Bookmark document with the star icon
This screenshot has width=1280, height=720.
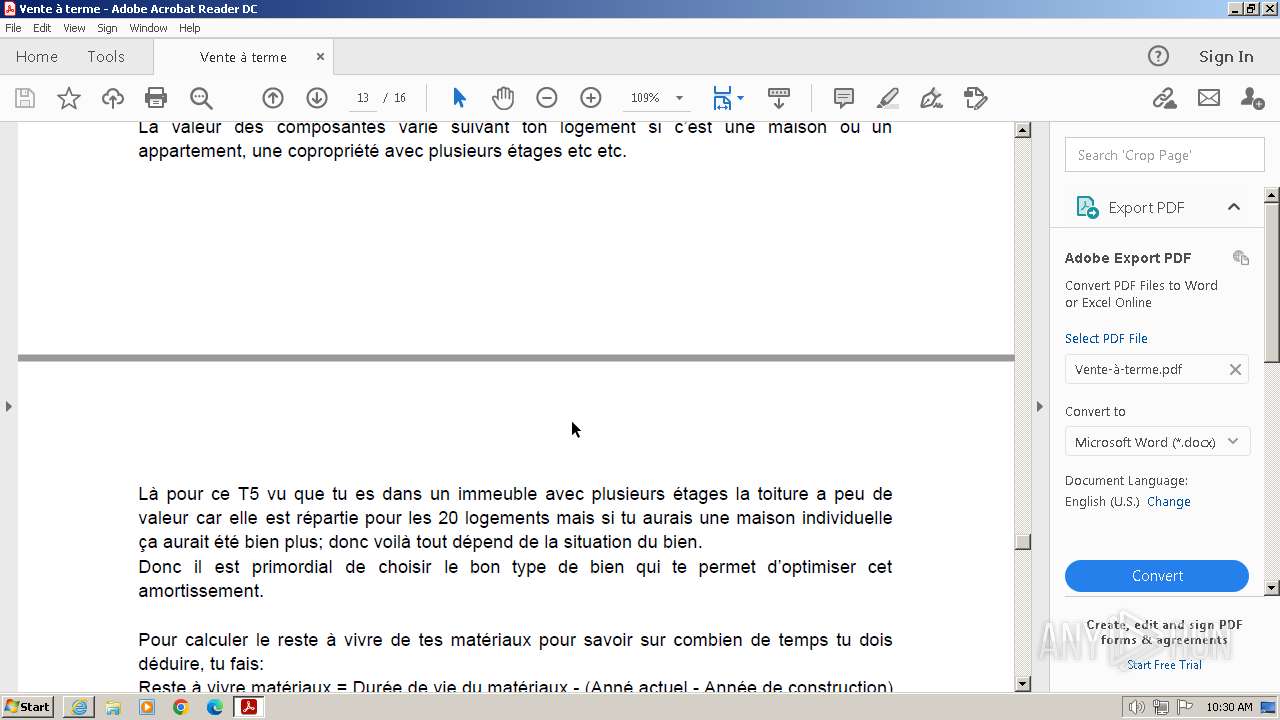point(69,98)
